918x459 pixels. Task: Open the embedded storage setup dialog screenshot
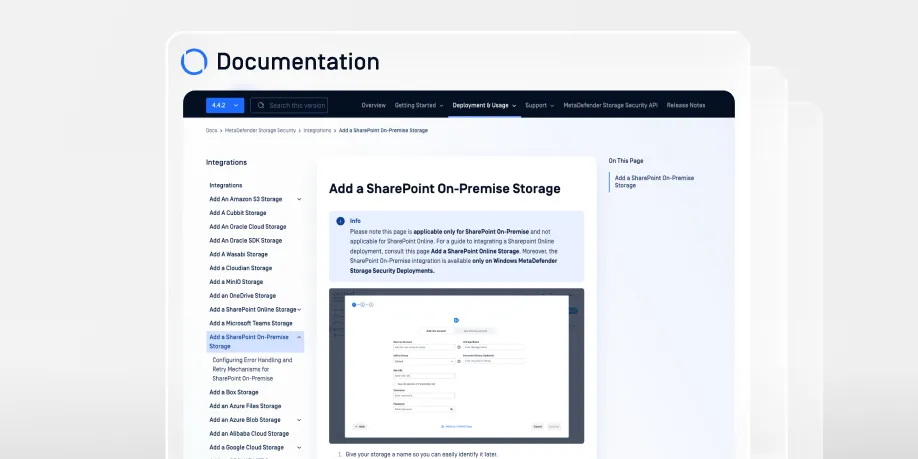457,366
